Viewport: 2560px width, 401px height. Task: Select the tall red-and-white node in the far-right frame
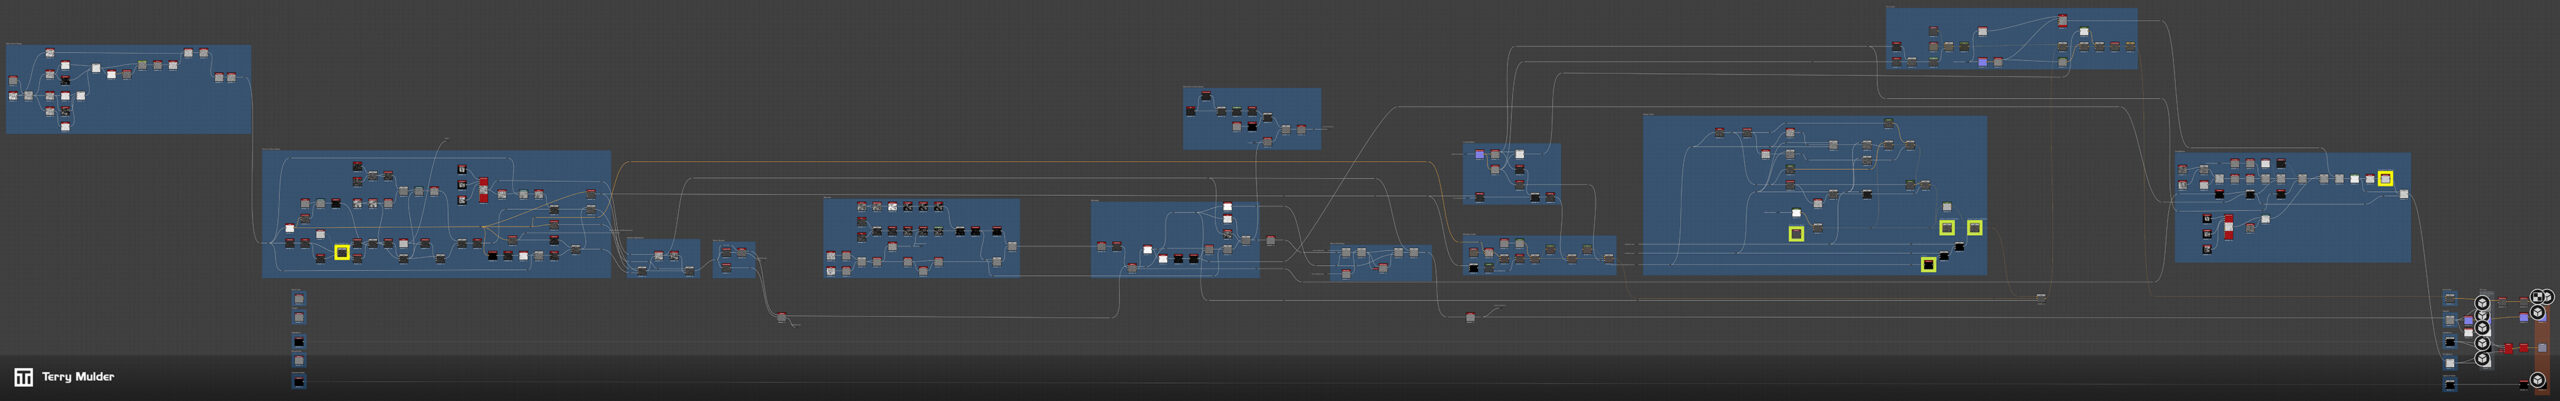pyautogui.click(x=2228, y=227)
